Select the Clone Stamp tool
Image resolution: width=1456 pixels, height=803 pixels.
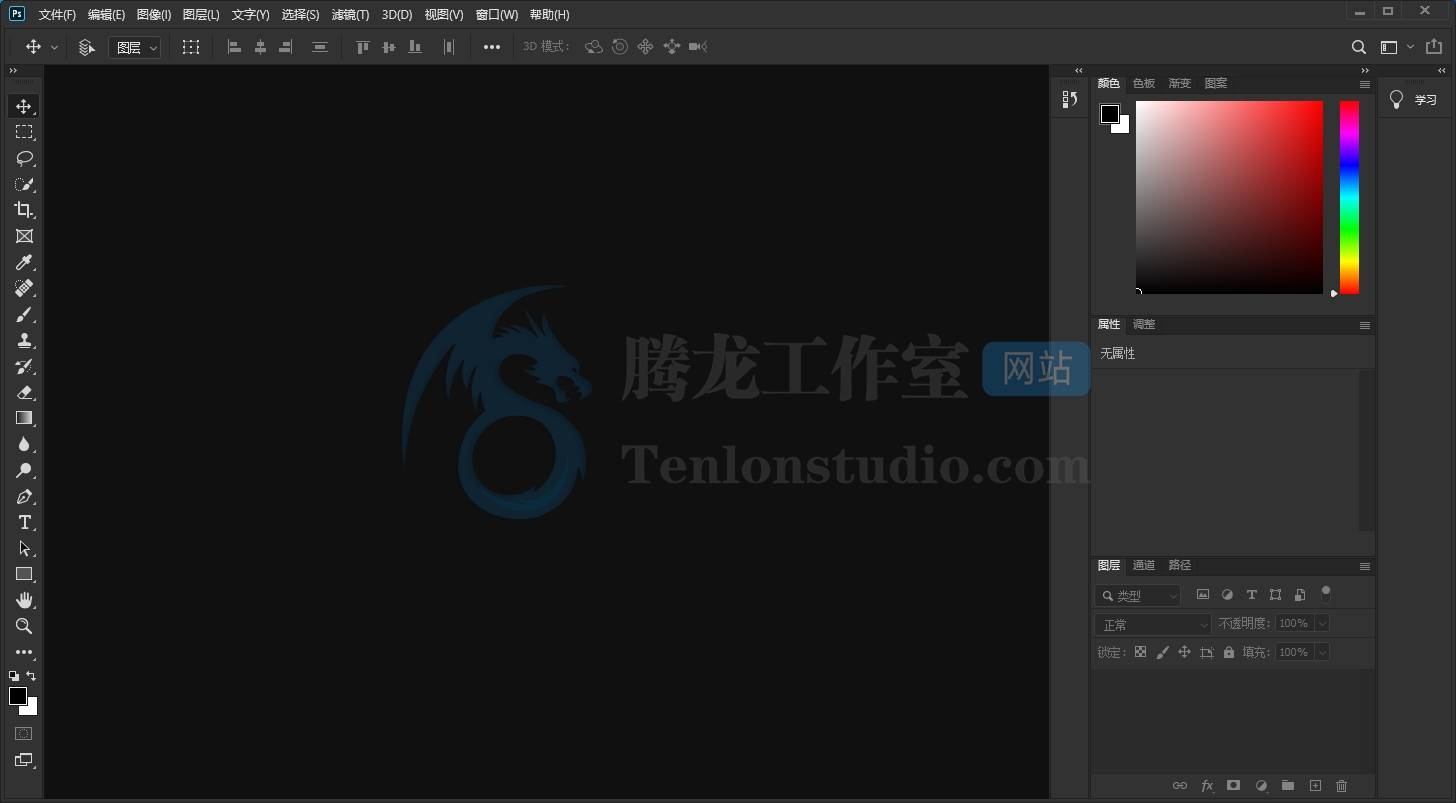pyautogui.click(x=24, y=340)
